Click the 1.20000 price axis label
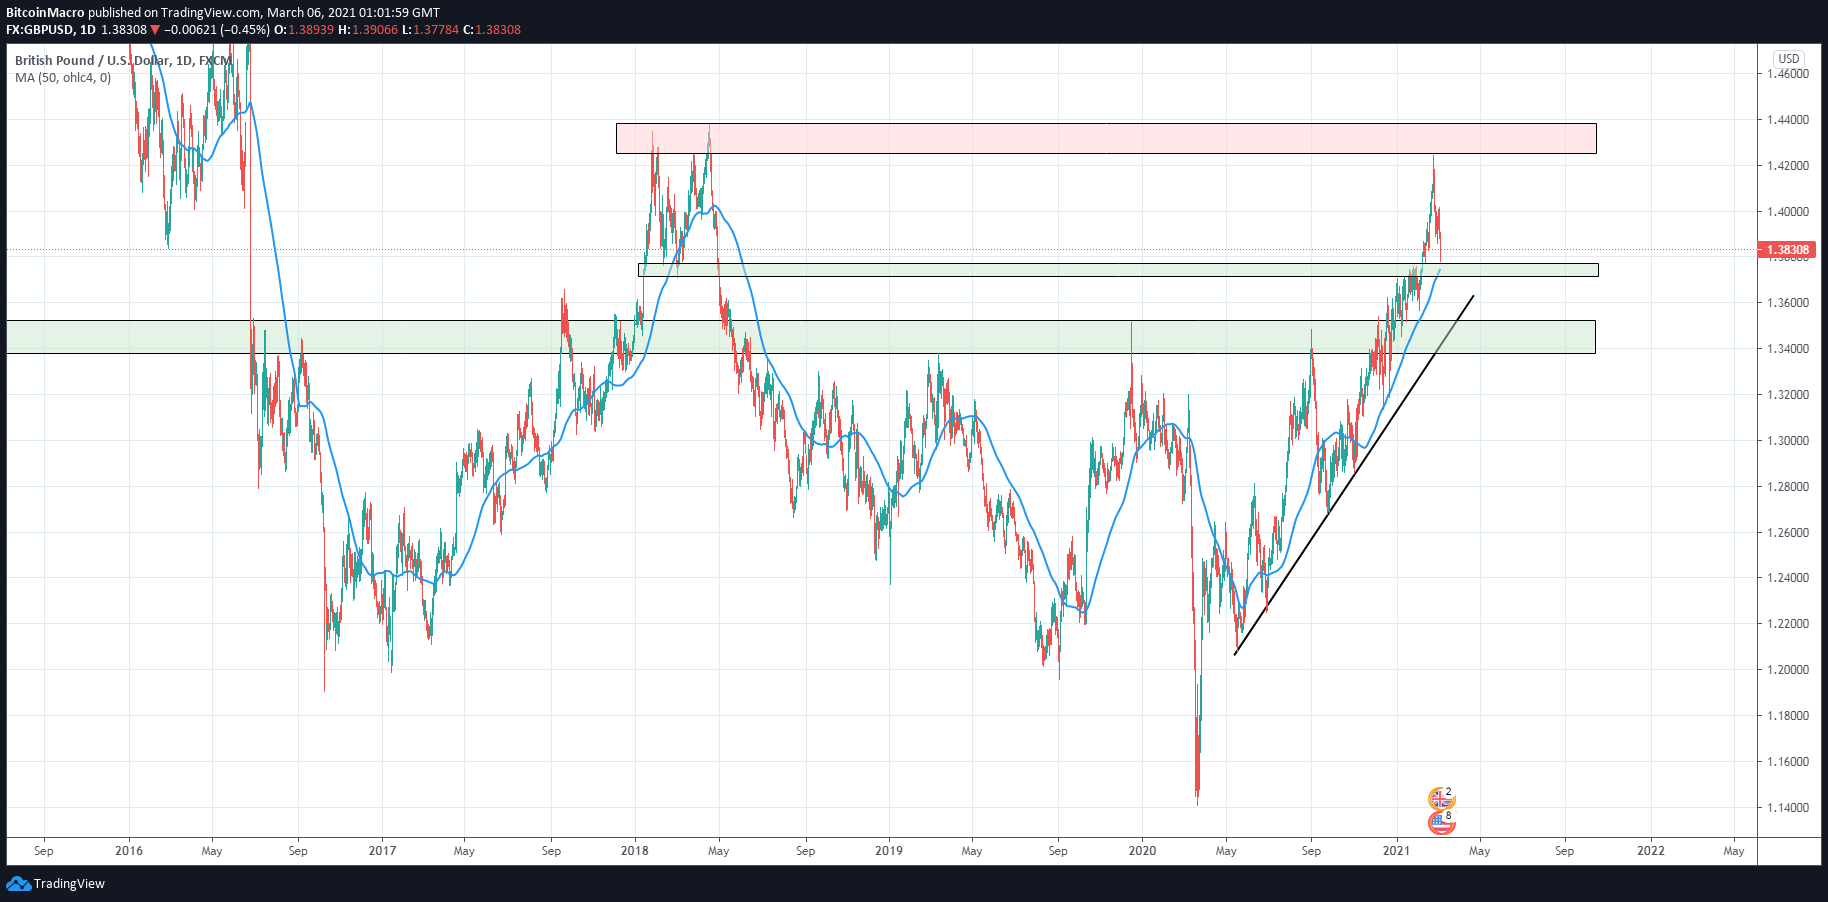 tap(1788, 670)
